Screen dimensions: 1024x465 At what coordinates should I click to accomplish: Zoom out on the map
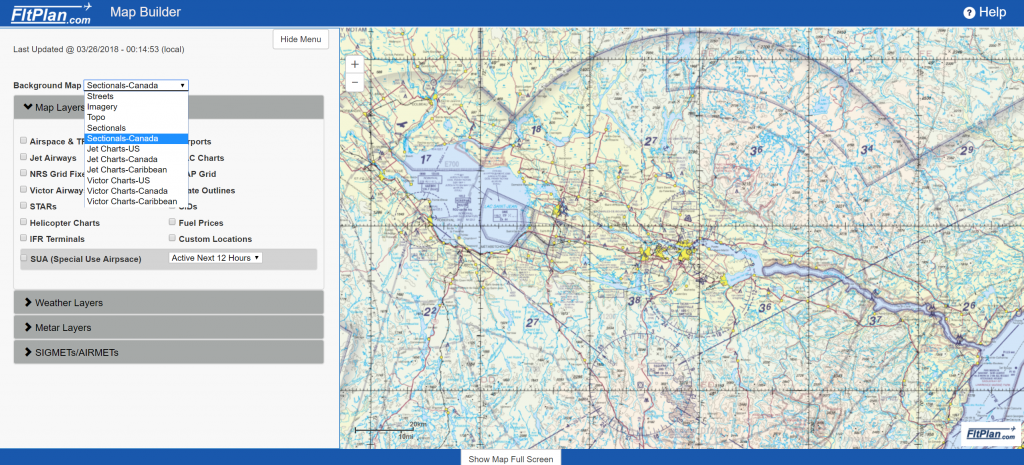354,82
